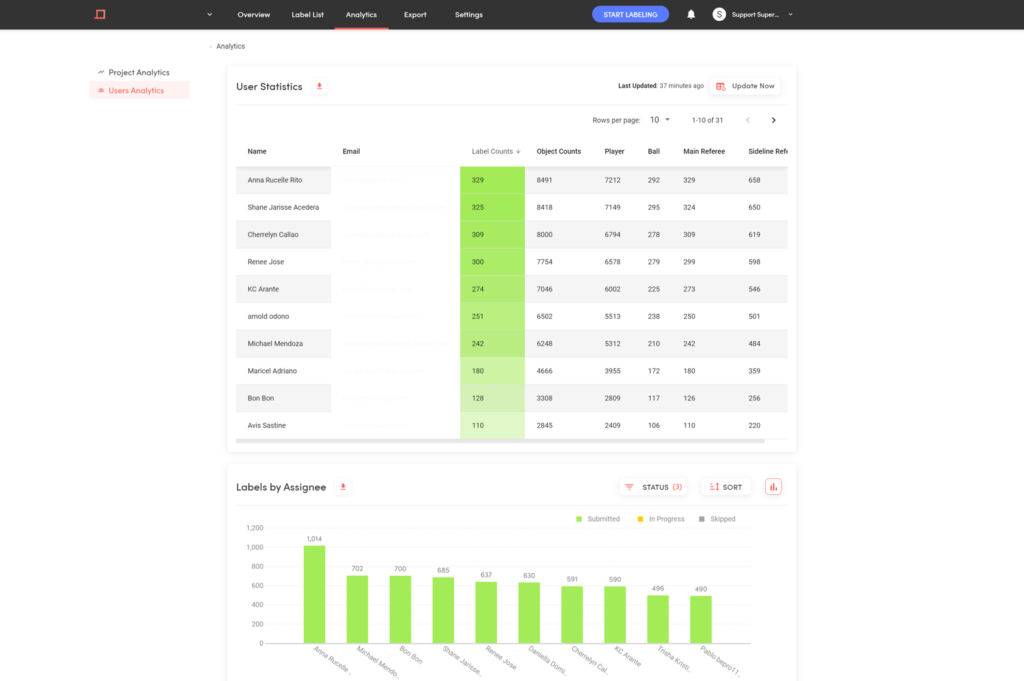Click the Update Now button
1024x681 pixels.
point(745,86)
